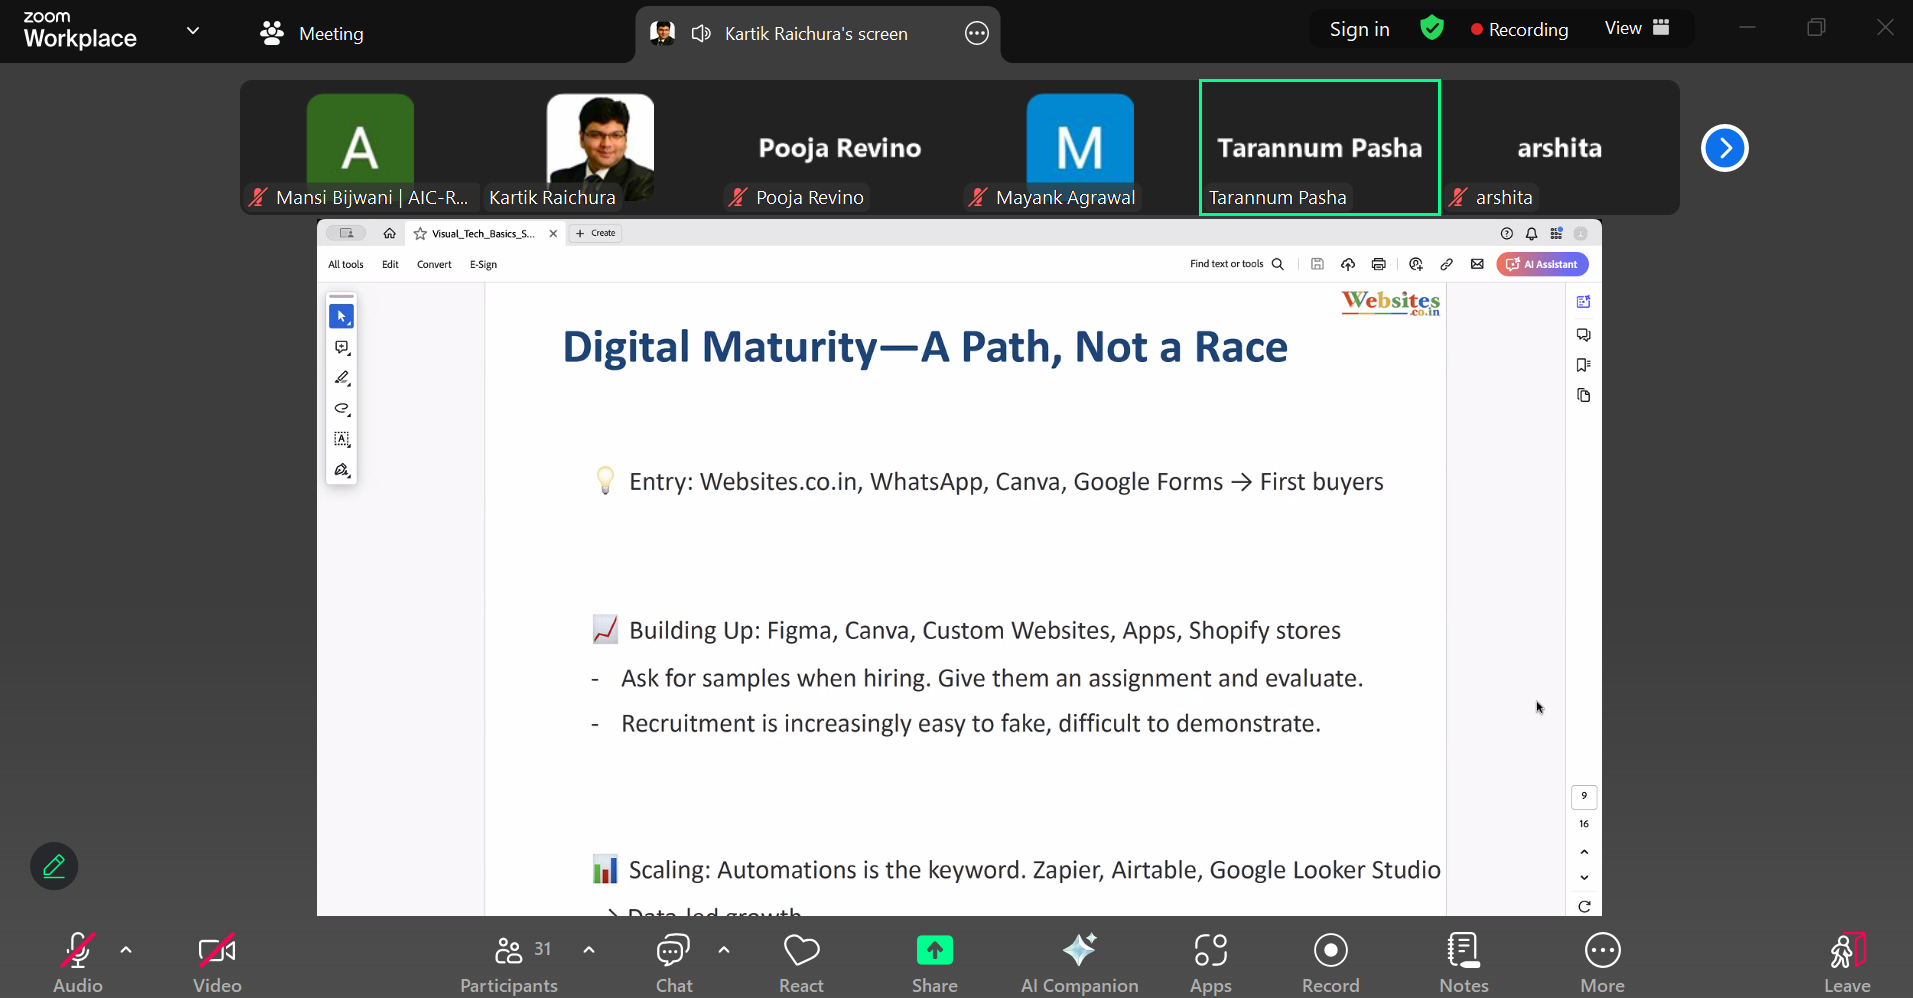Open the Chat panel
The image size is (1913, 998).
tap(674, 962)
